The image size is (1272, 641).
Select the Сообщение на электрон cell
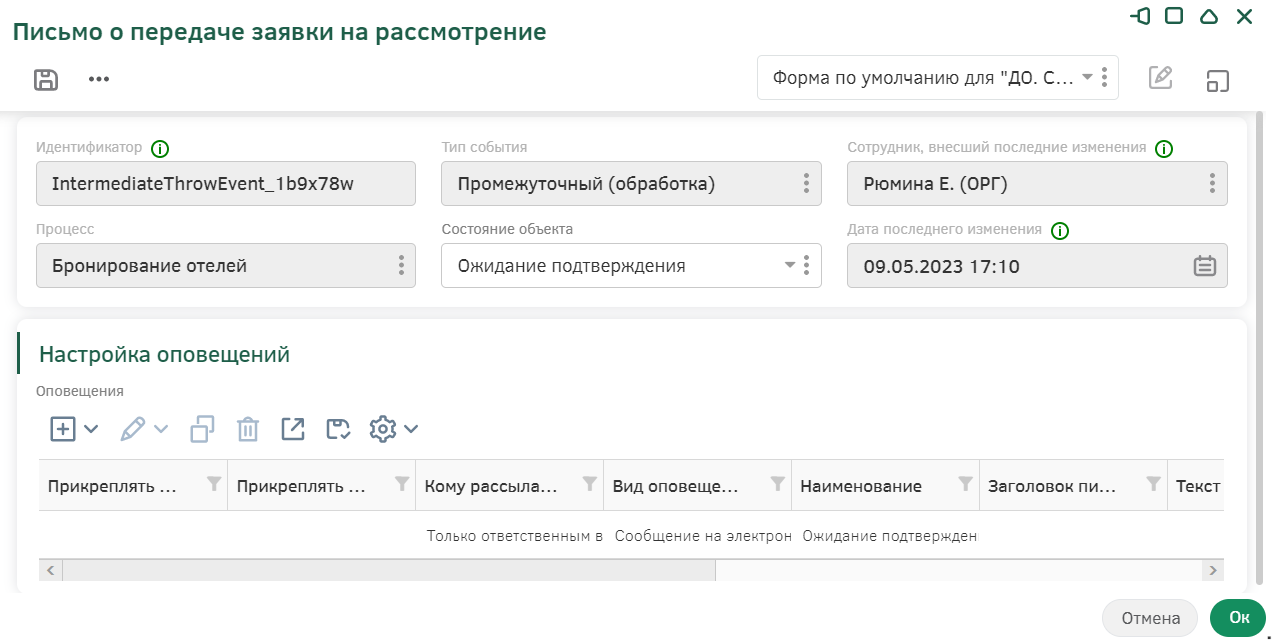pos(703,536)
